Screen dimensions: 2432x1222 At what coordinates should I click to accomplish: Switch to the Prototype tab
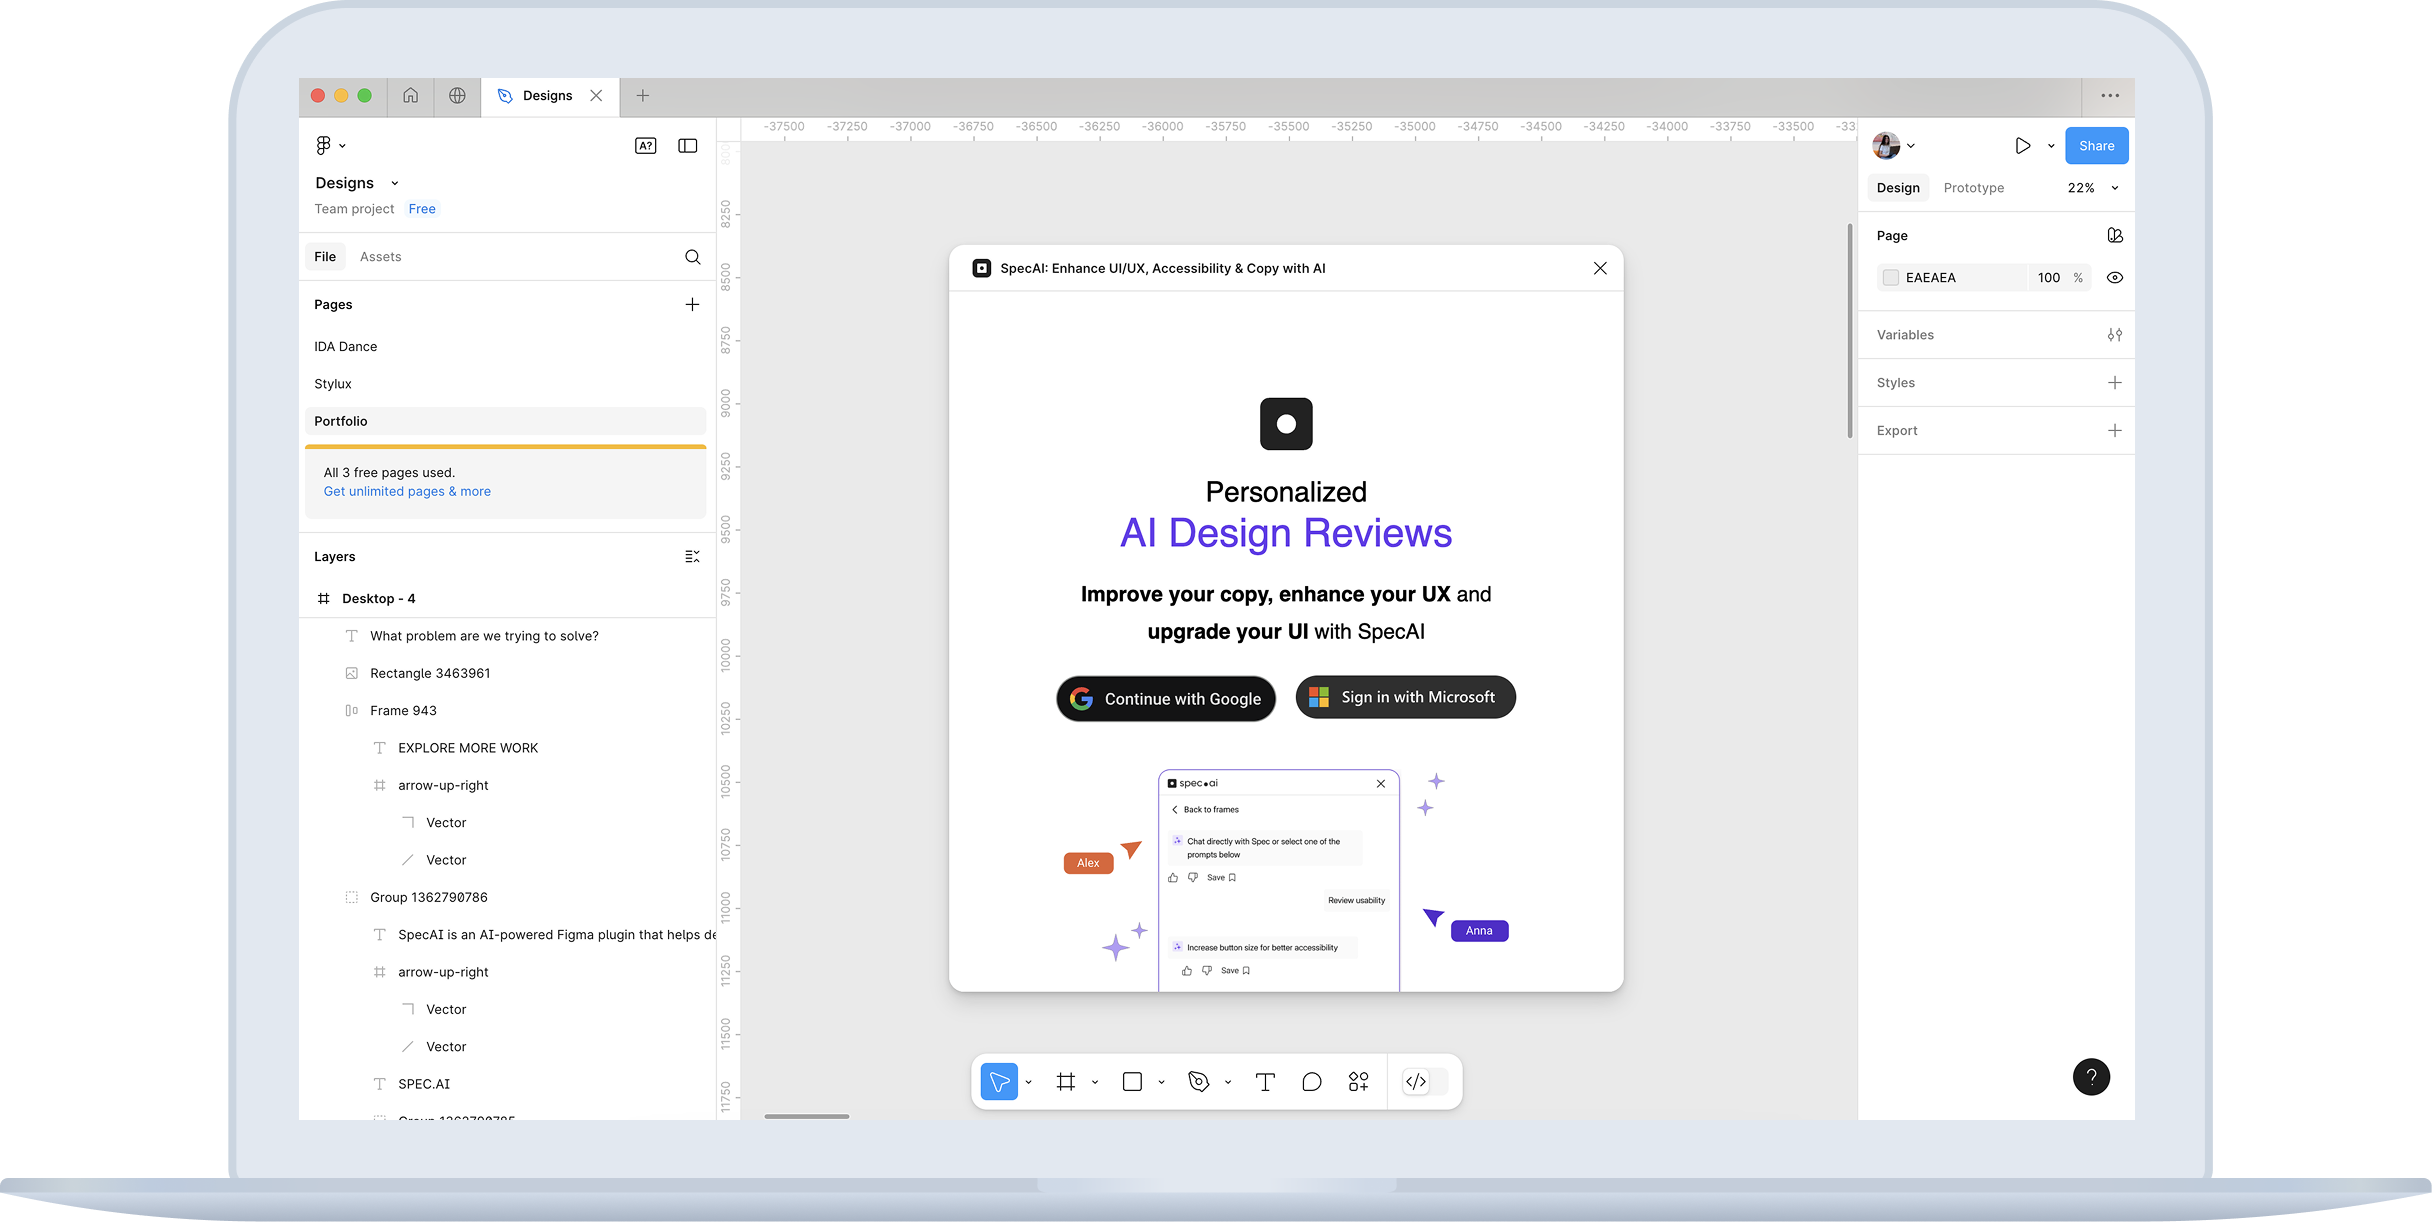coord(1973,188)
